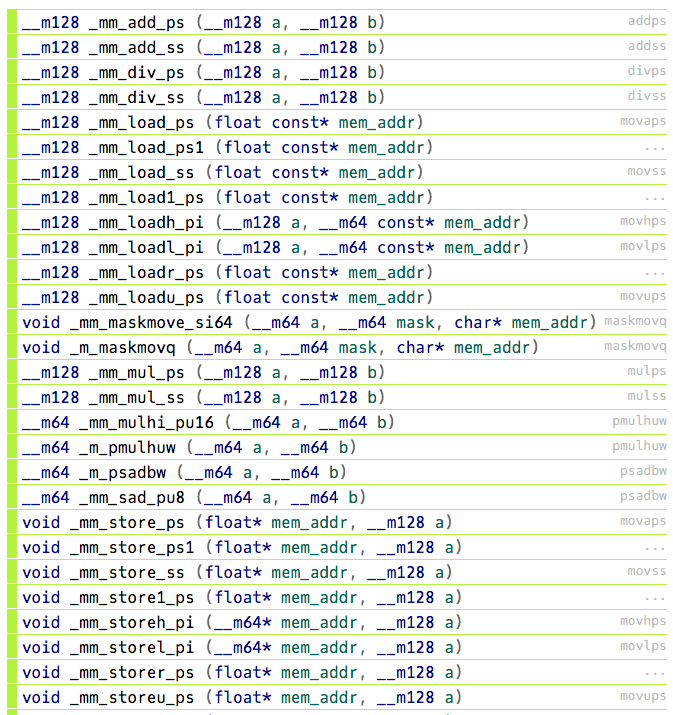The width and height of the screenshot is (673, 715).
Task: Click the divss instruction label
Action: coord(647,96)
